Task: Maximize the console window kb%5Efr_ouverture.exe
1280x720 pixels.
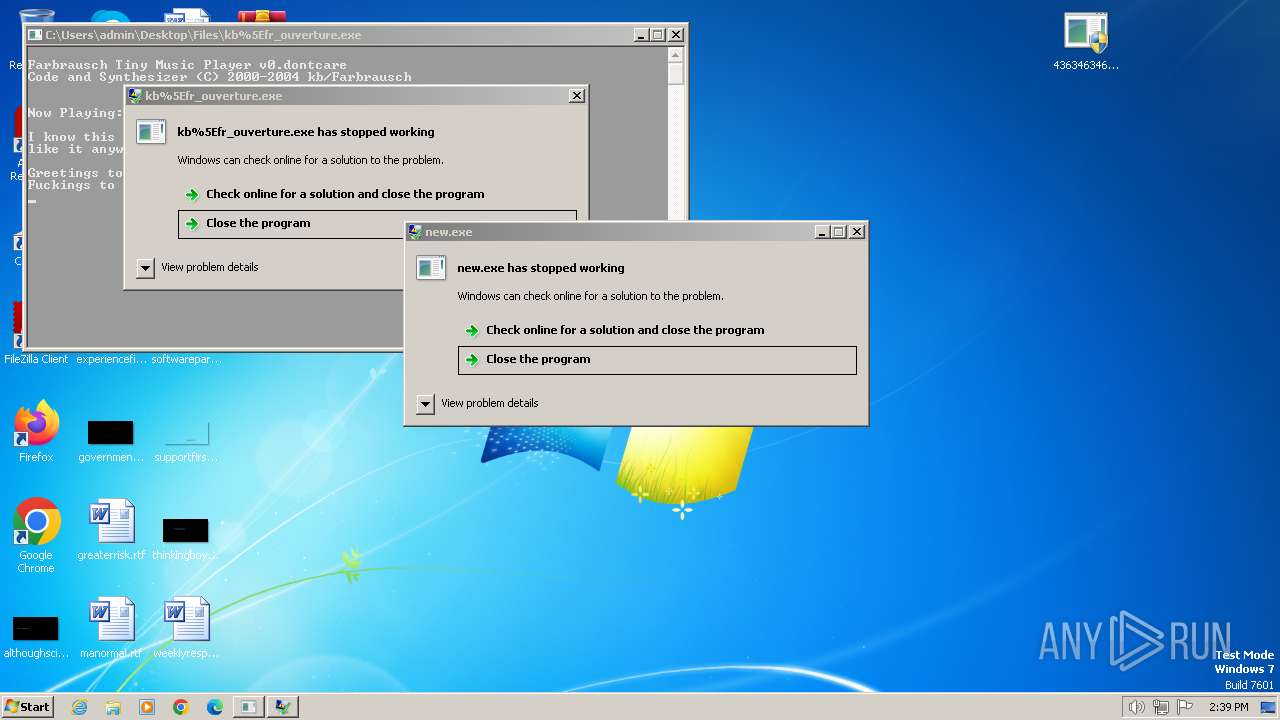Action: (658, 35)
